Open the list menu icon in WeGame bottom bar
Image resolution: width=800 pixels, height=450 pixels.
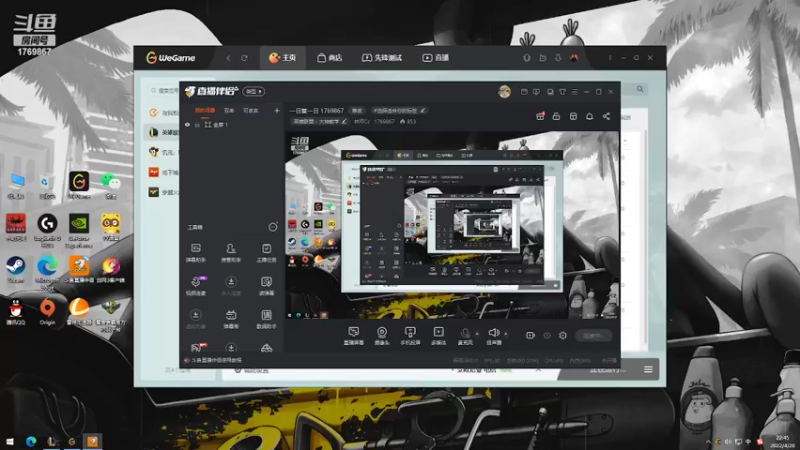click(x=648, y=369)
